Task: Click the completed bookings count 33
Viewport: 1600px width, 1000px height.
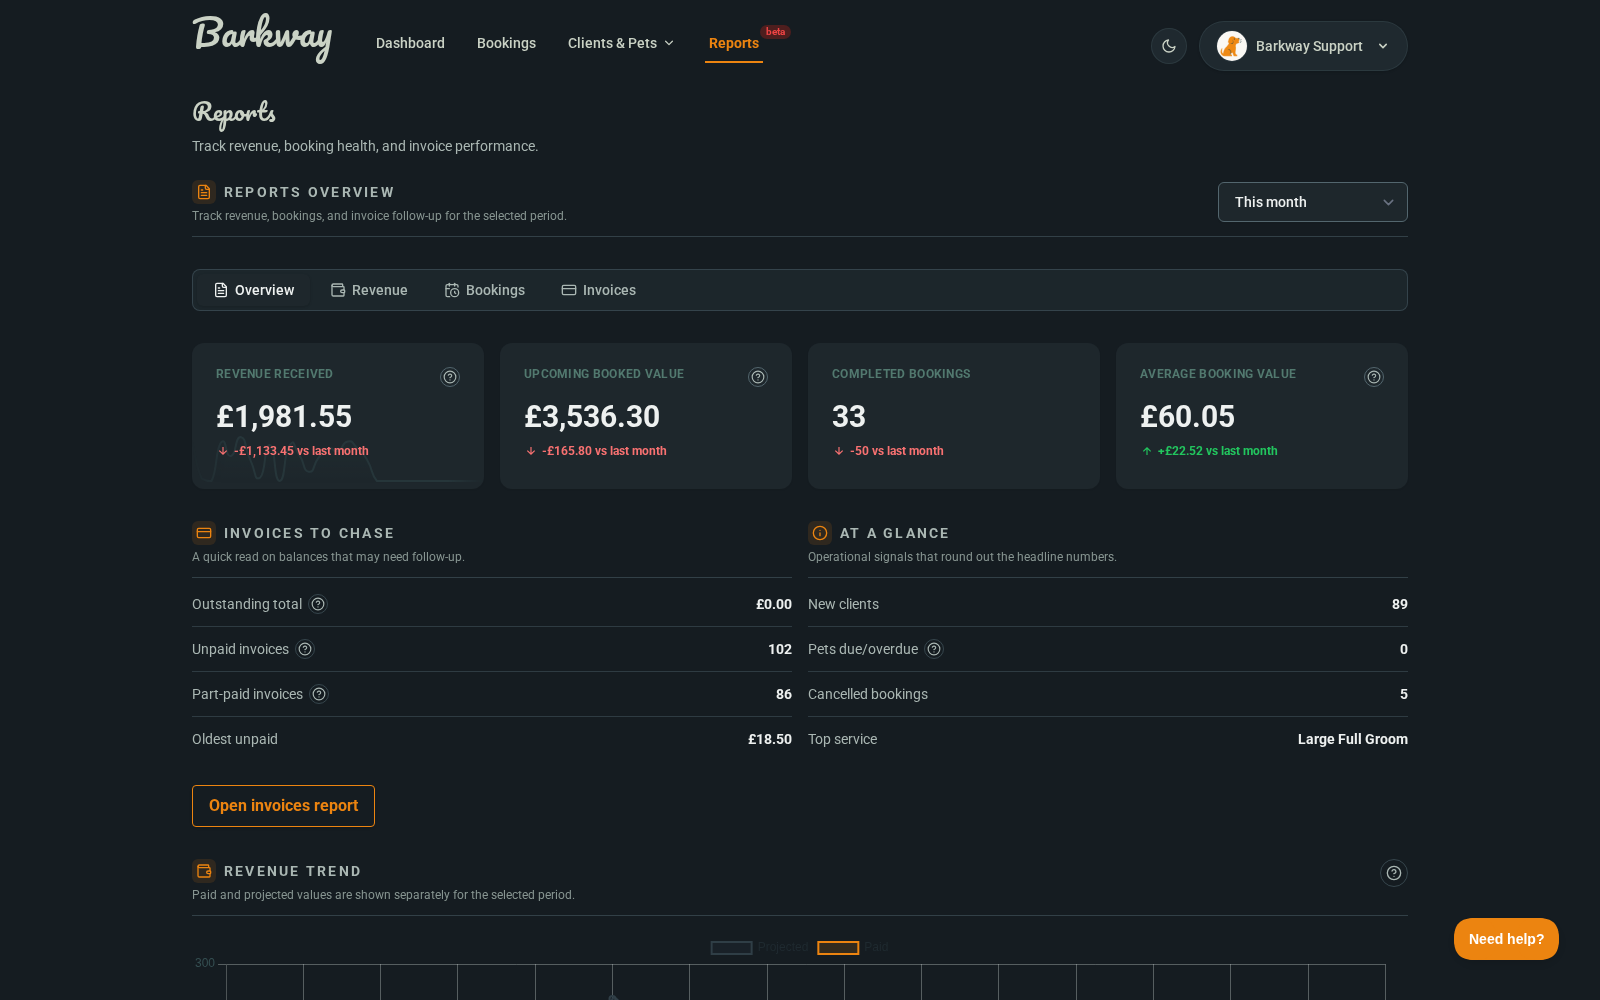Action: [x=849, y=416]
